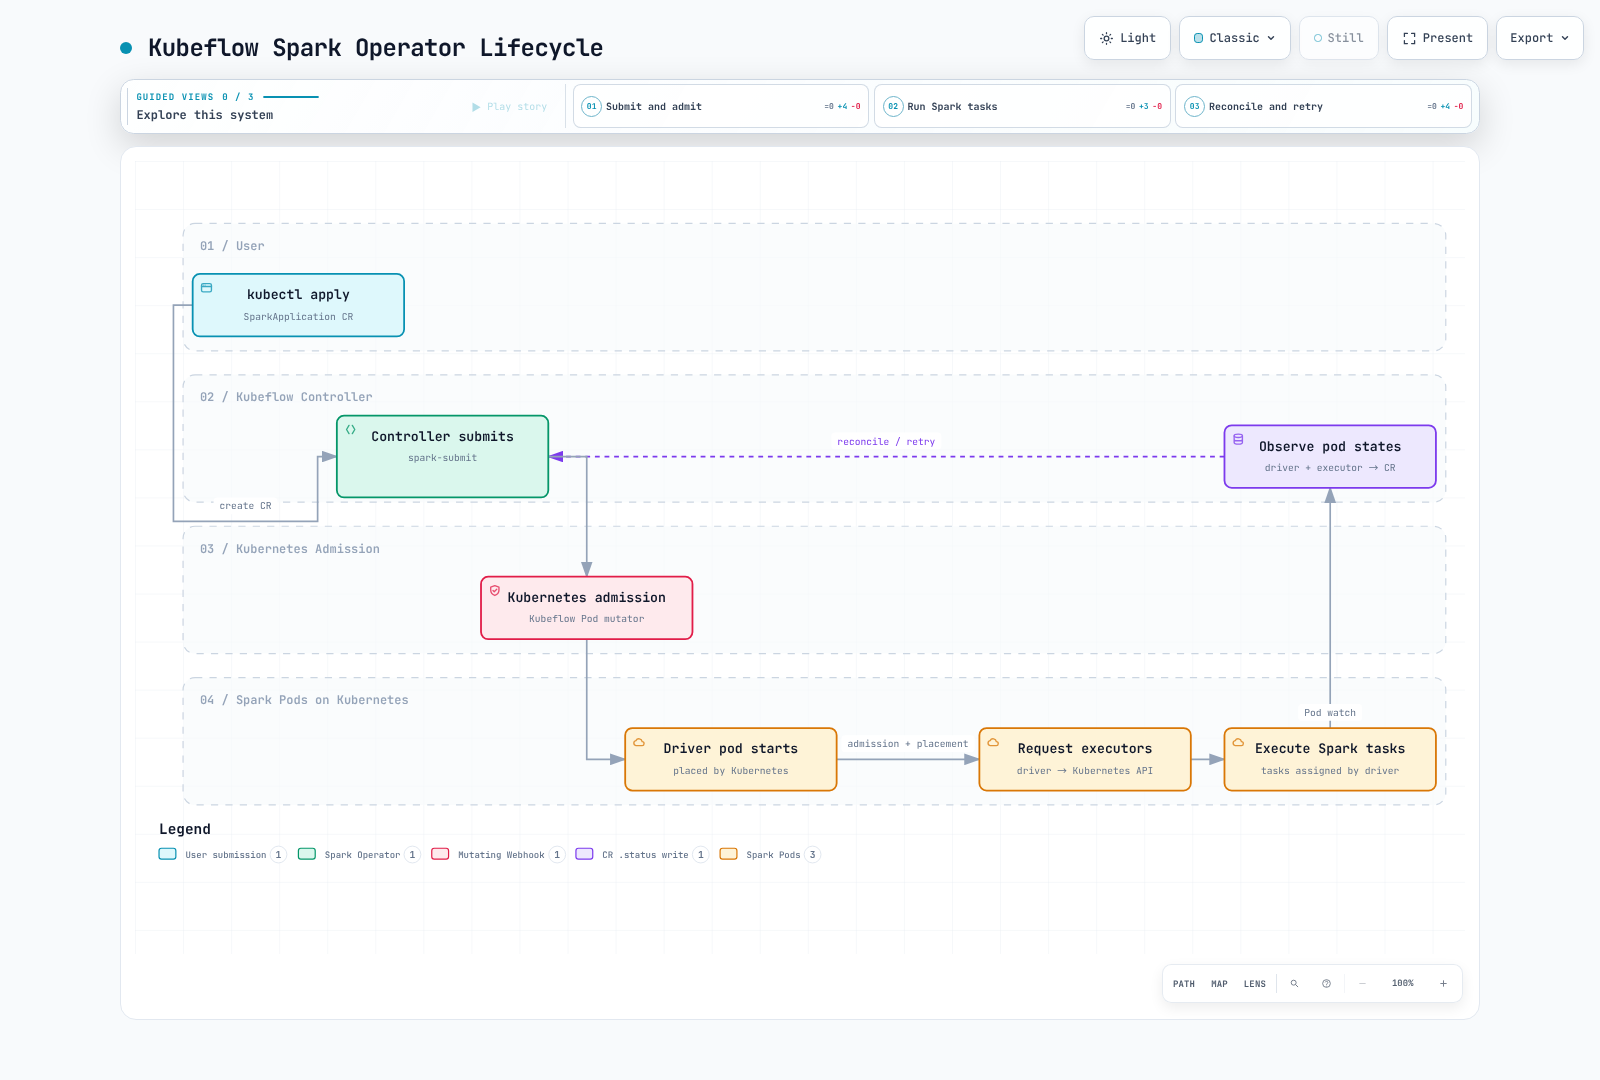The height and width of the screenshot is (1080, 1600).
Task: Switch to PATH mode
Action: click(1184, 984)
